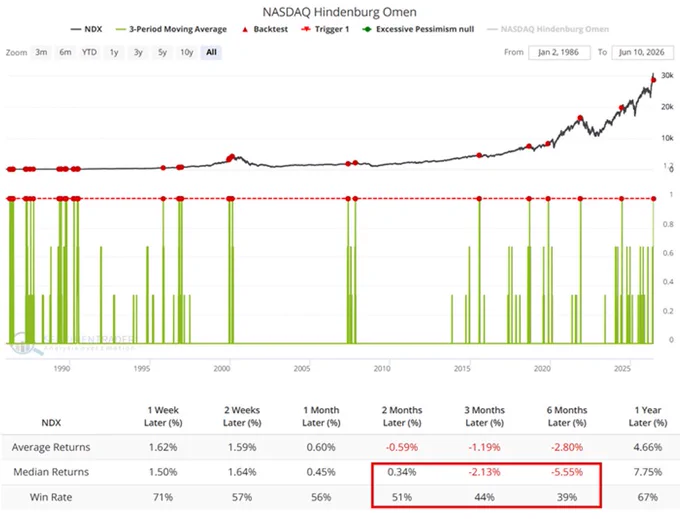This screenshot has width=680, height=519.
Task: Click the 1 Week Later (%) column header
Action: [x=163, y=416]
